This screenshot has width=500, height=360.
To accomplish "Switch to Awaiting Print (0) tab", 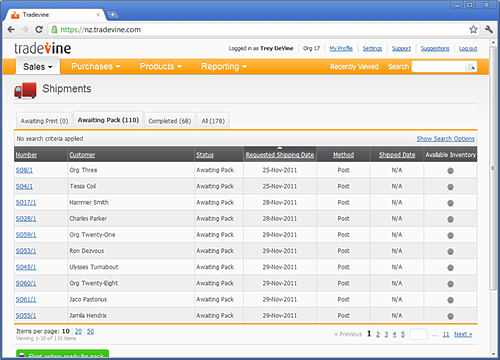I will (44, 121).
